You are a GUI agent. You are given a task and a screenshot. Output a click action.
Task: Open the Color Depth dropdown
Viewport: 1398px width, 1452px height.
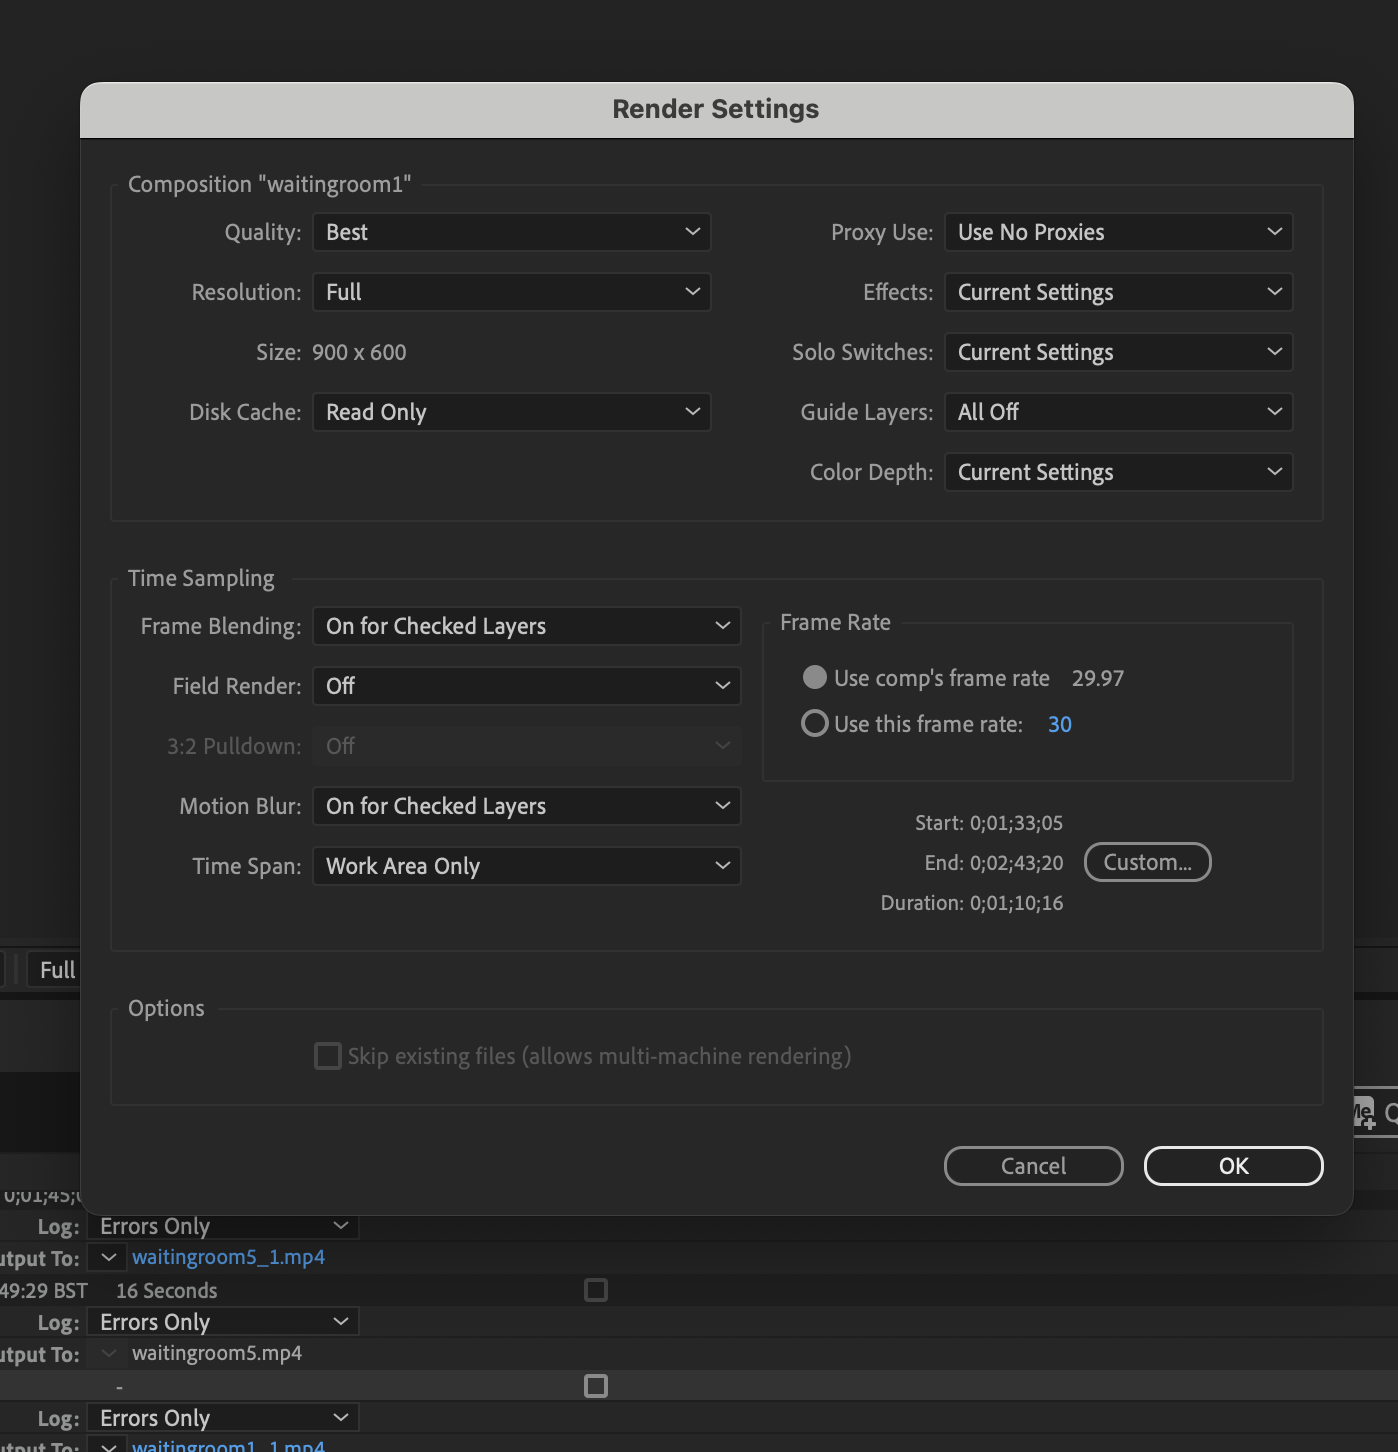click(x=1117, y=471)
